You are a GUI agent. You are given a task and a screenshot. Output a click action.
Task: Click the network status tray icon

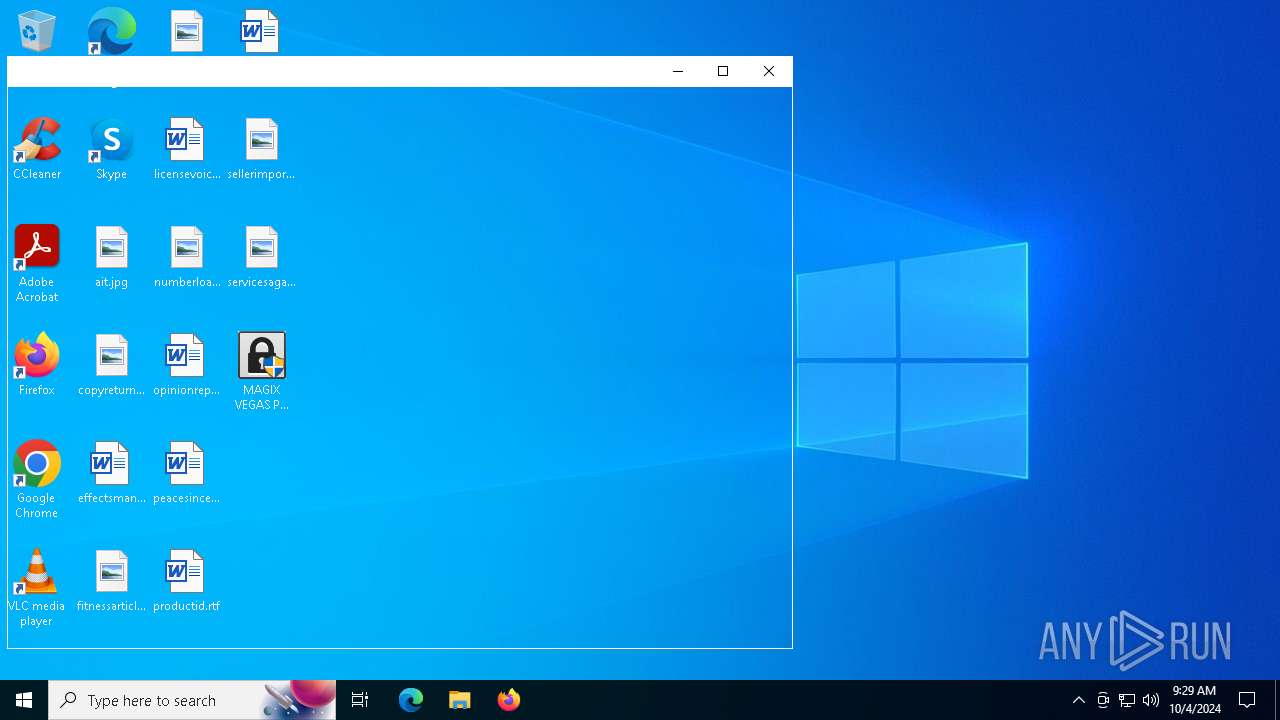[x=1127, y=700]
